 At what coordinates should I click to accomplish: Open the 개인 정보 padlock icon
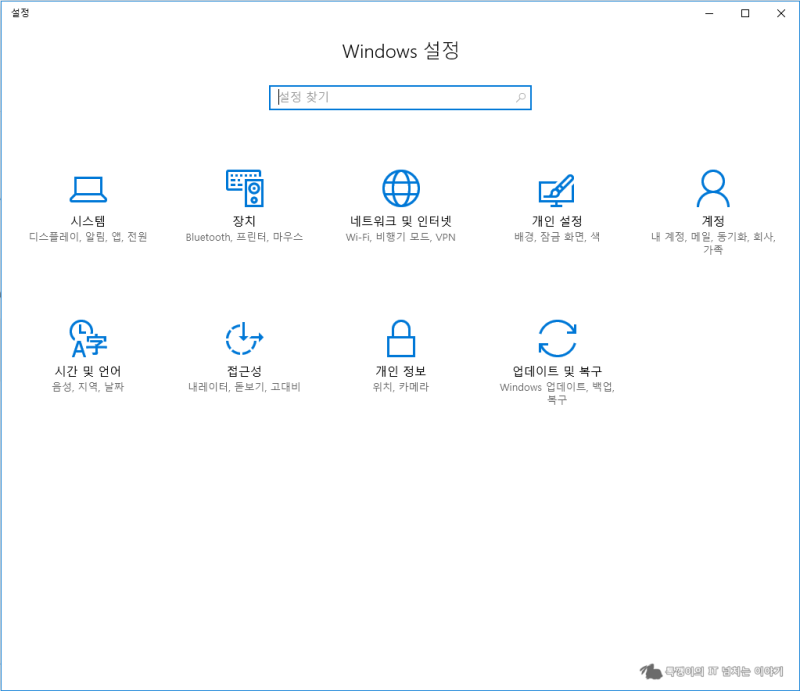[x=401, y=338]
